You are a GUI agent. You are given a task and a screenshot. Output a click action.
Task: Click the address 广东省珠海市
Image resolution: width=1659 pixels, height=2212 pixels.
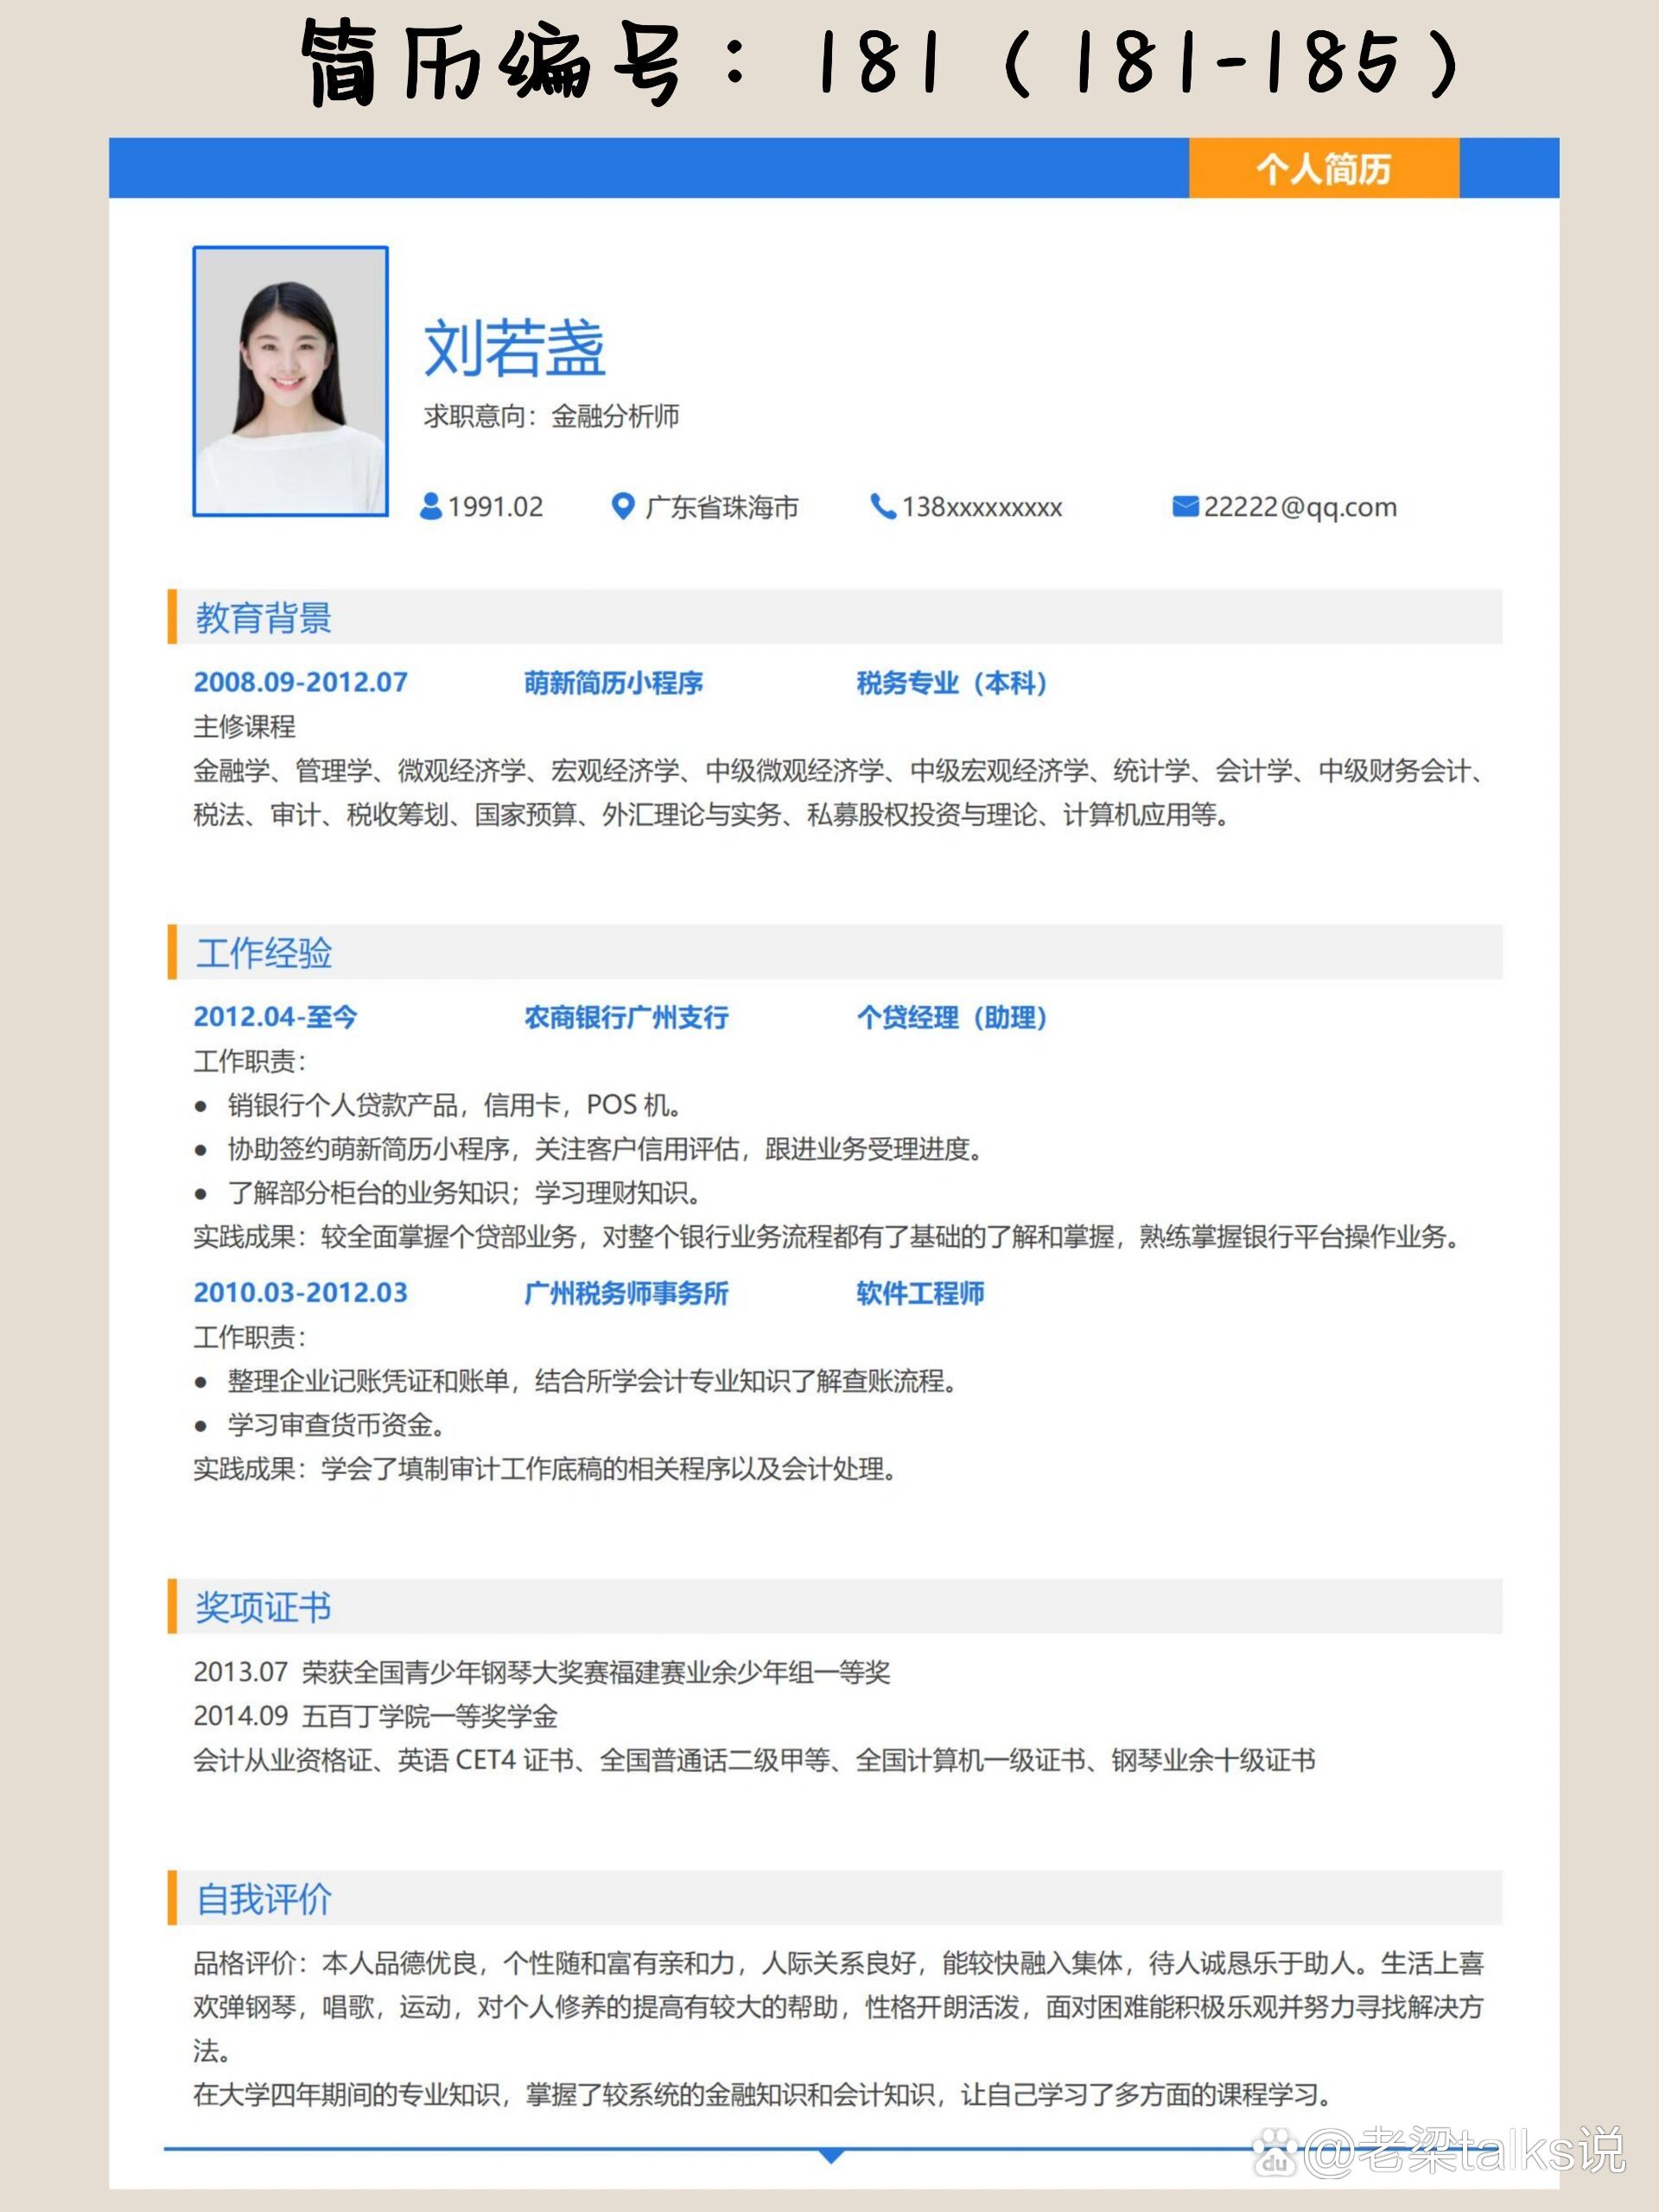(x=722, y=507)
